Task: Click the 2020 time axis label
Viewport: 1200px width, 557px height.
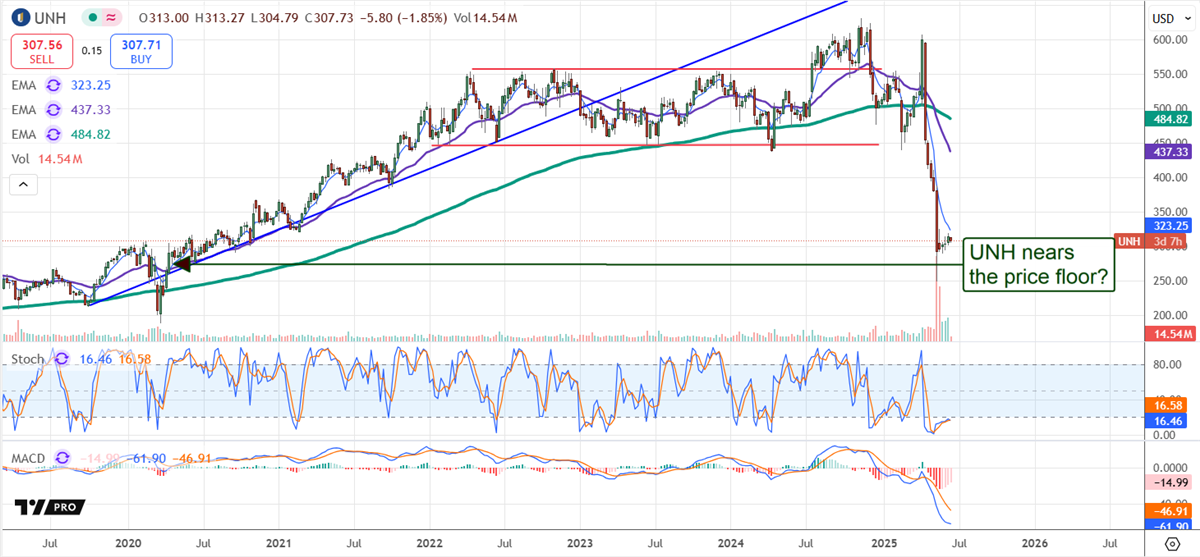Action: pos(127,544)
